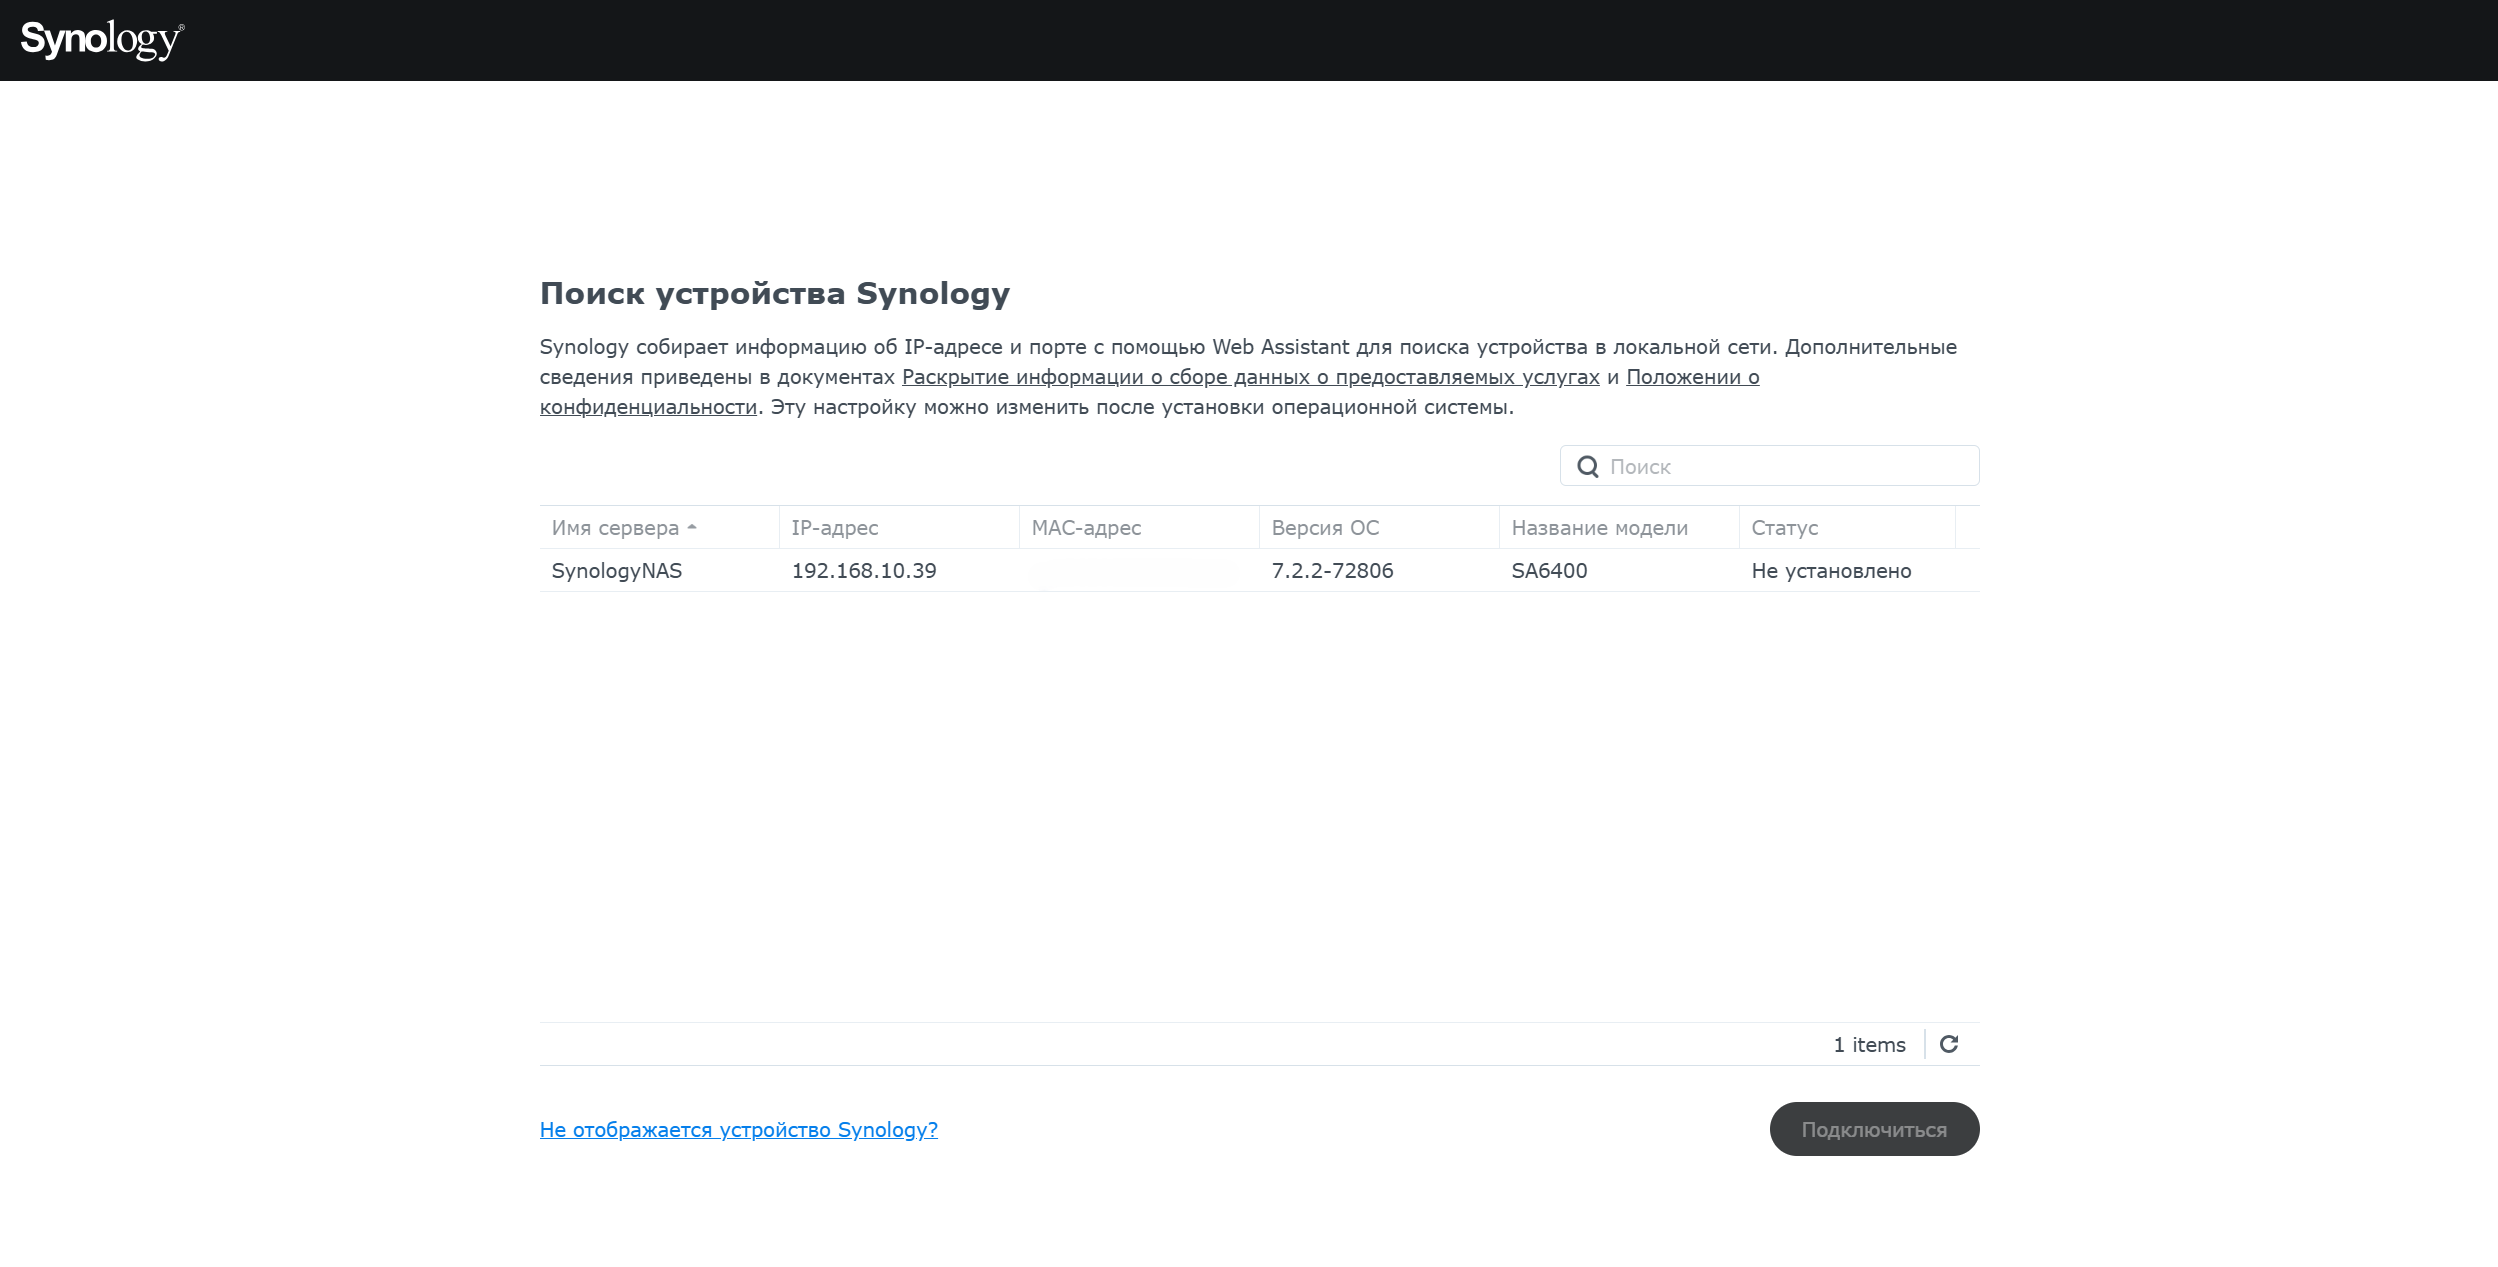Open Положении о конфиденциальности link
The image size is (2498, 1267).
(x=1693, y=377)
